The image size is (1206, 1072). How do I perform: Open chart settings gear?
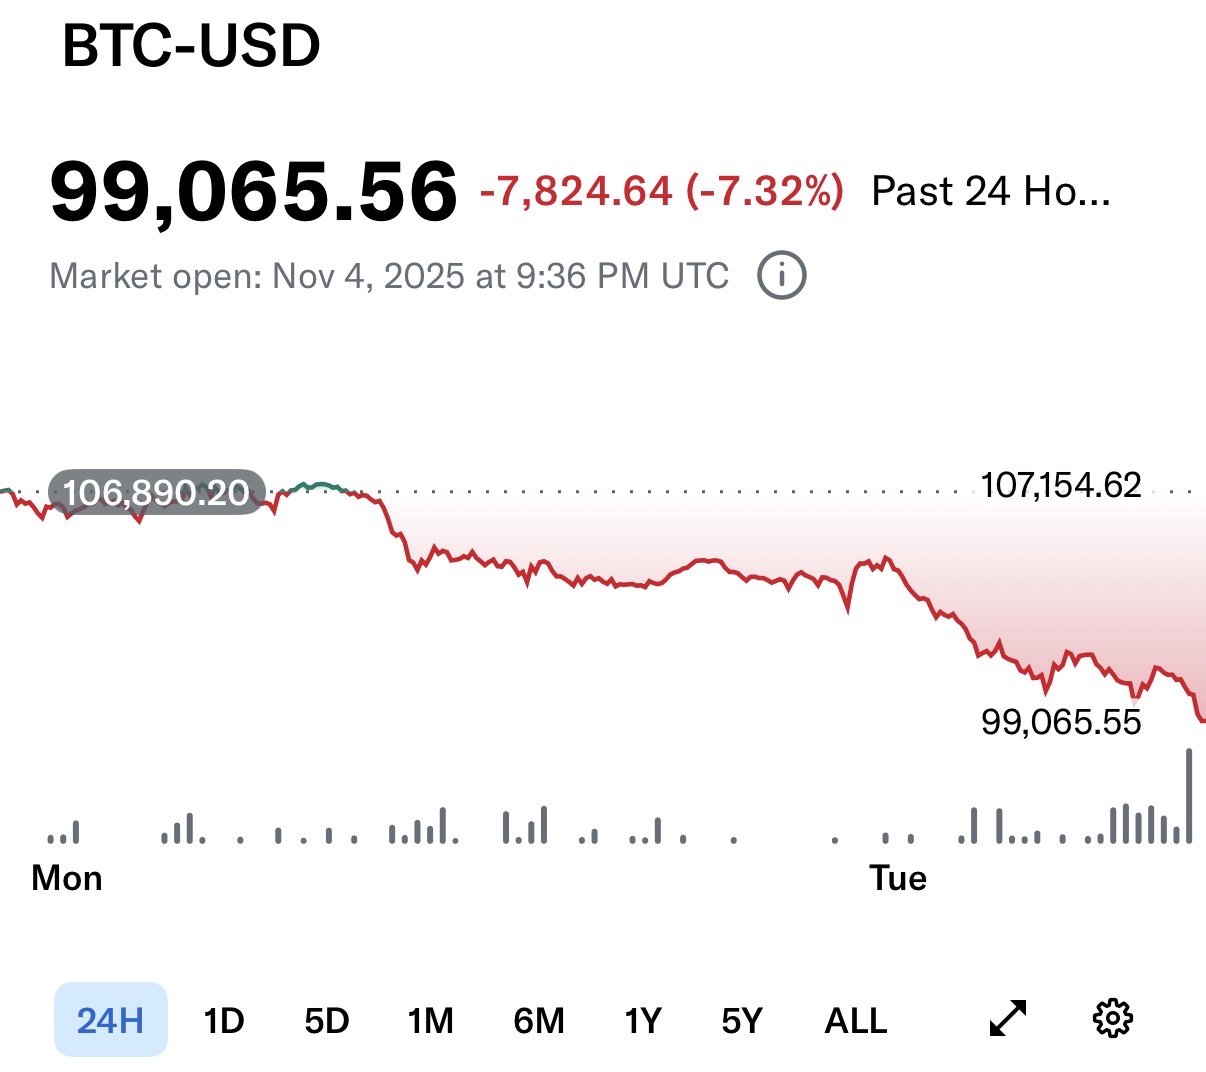pyautogui.click(x=1112, y=1019)
